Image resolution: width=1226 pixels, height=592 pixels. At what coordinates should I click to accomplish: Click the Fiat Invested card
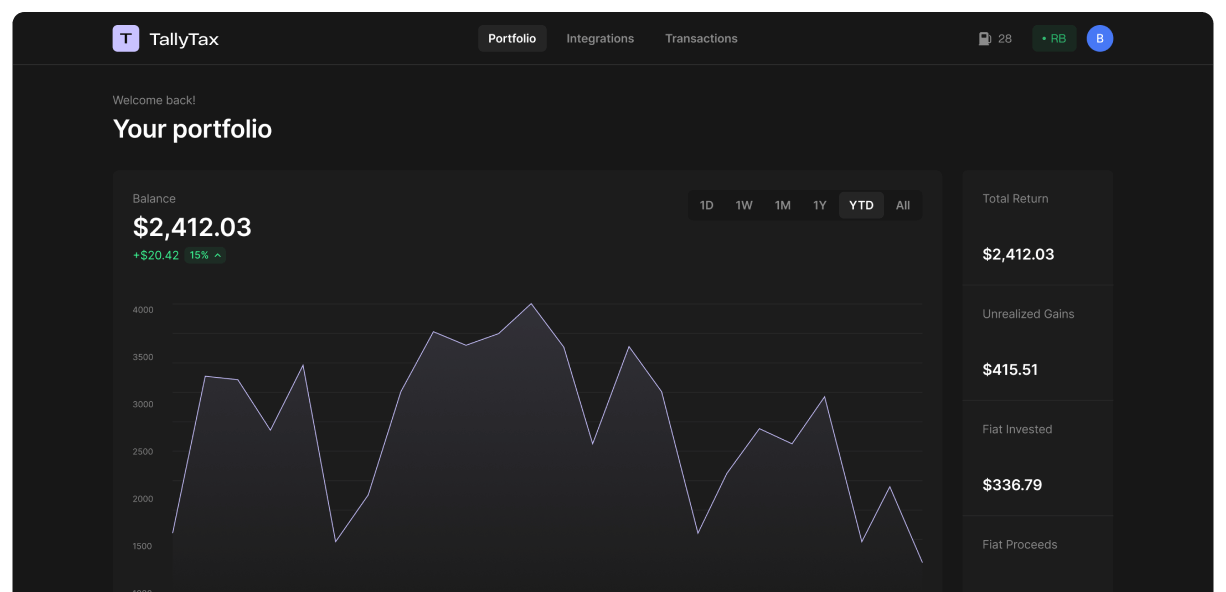point(1037,458)
